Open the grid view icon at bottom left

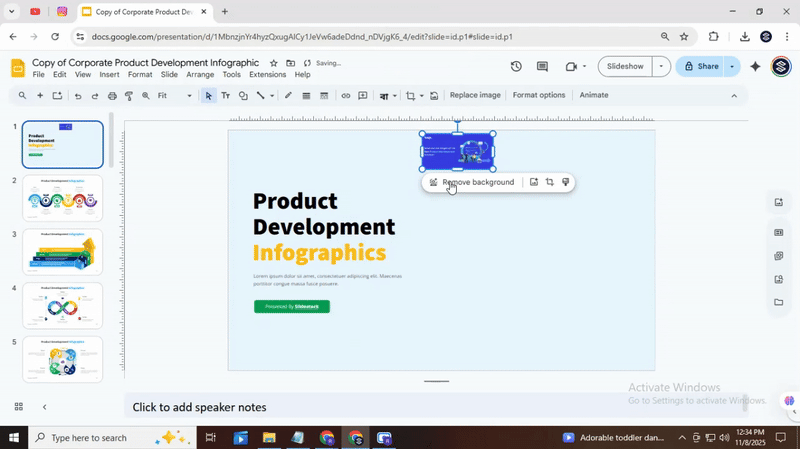[18, 407]
